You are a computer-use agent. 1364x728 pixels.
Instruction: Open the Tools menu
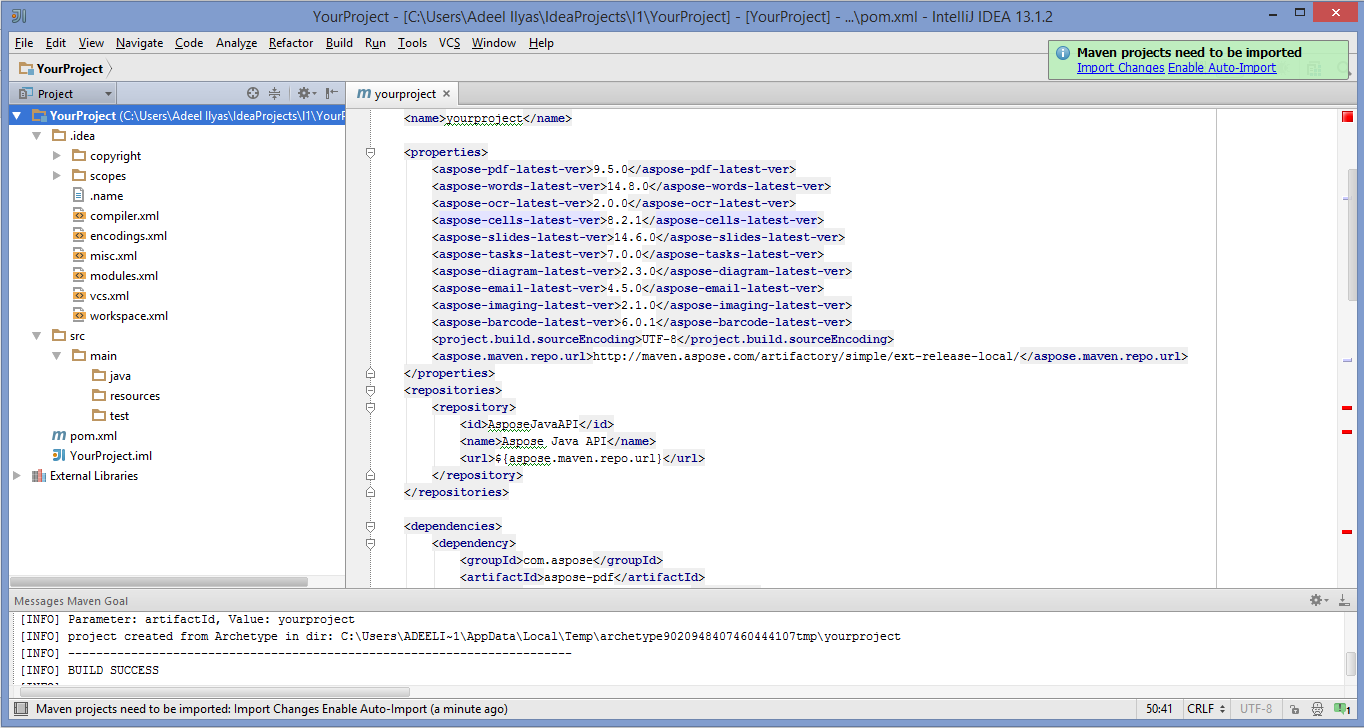click(412, 43)
